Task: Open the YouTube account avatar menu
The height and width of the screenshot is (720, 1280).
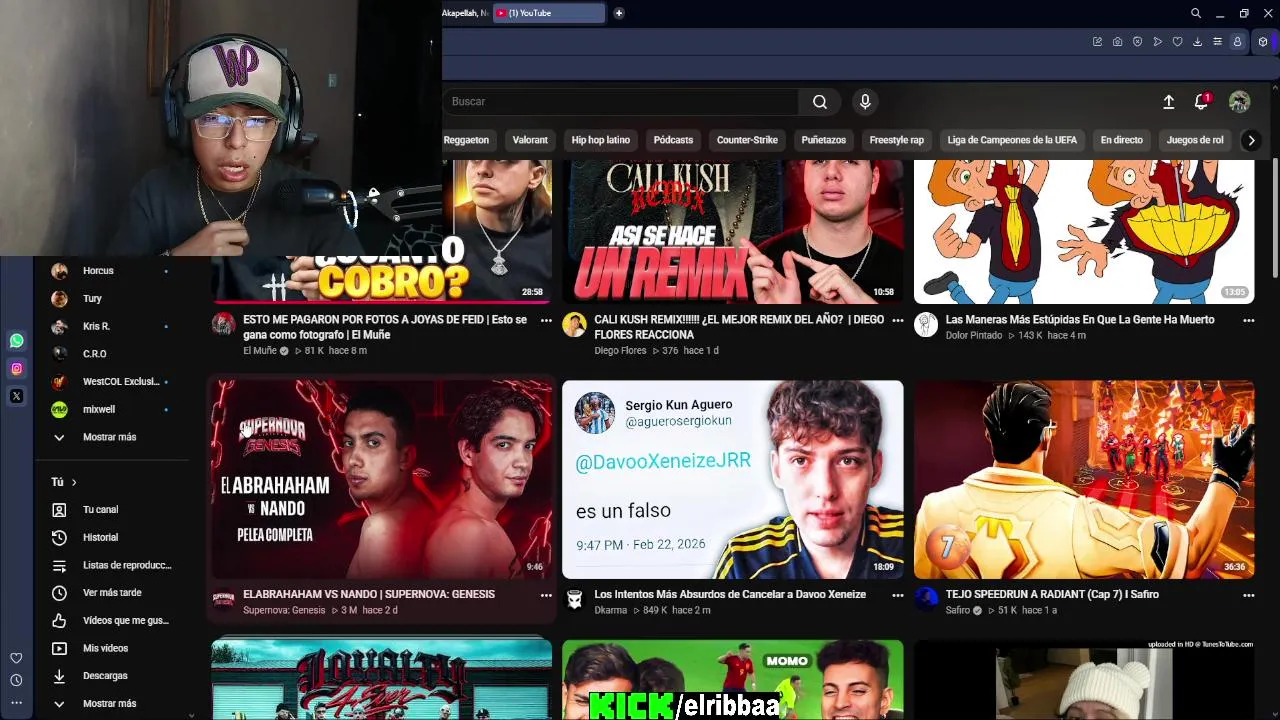Action: click(1239, 101)
